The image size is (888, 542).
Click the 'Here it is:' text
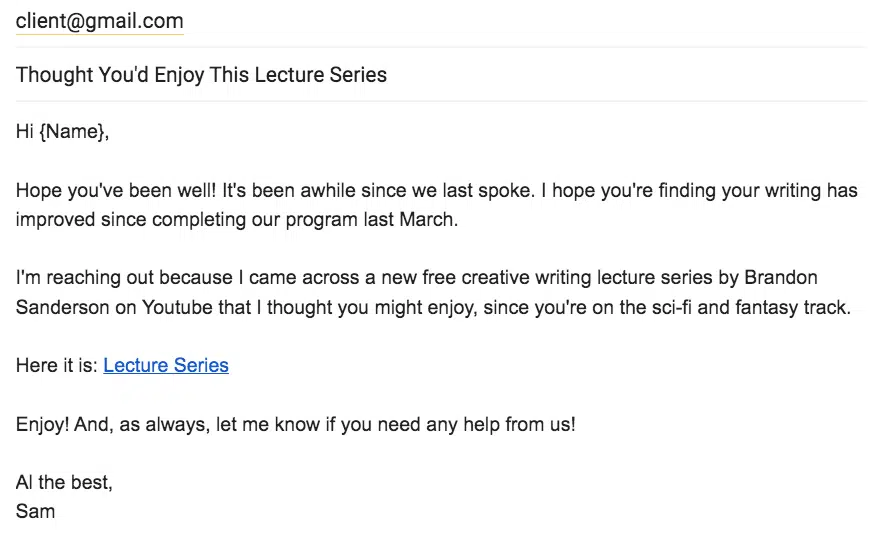[56, 365]
